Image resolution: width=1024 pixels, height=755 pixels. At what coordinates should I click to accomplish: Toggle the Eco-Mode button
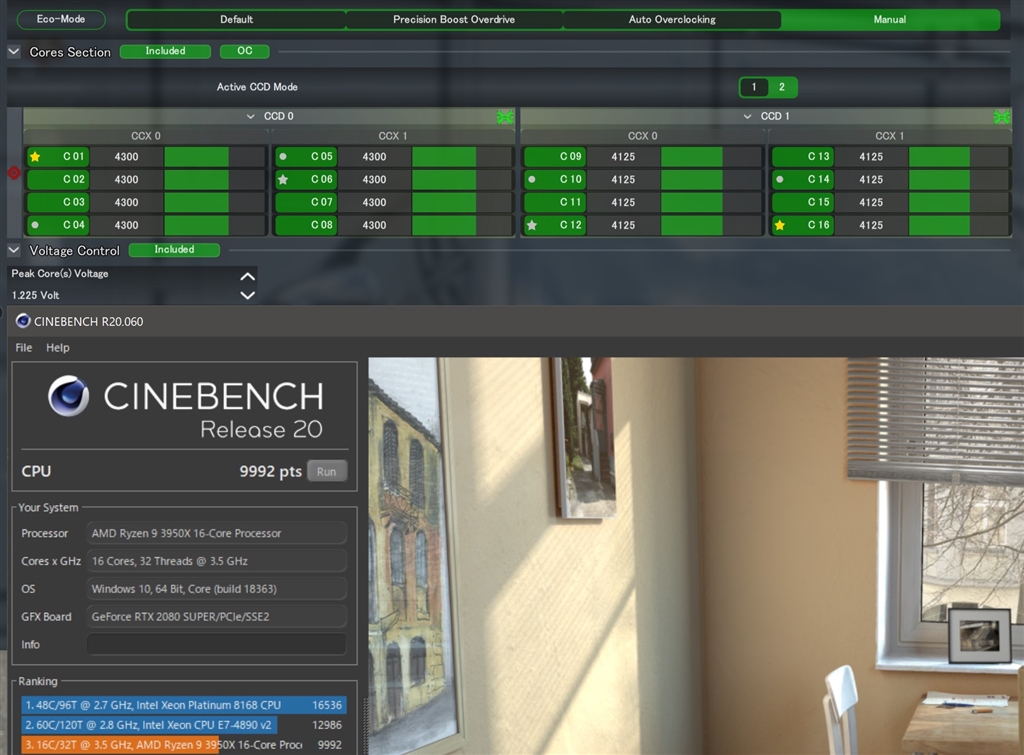61,20
